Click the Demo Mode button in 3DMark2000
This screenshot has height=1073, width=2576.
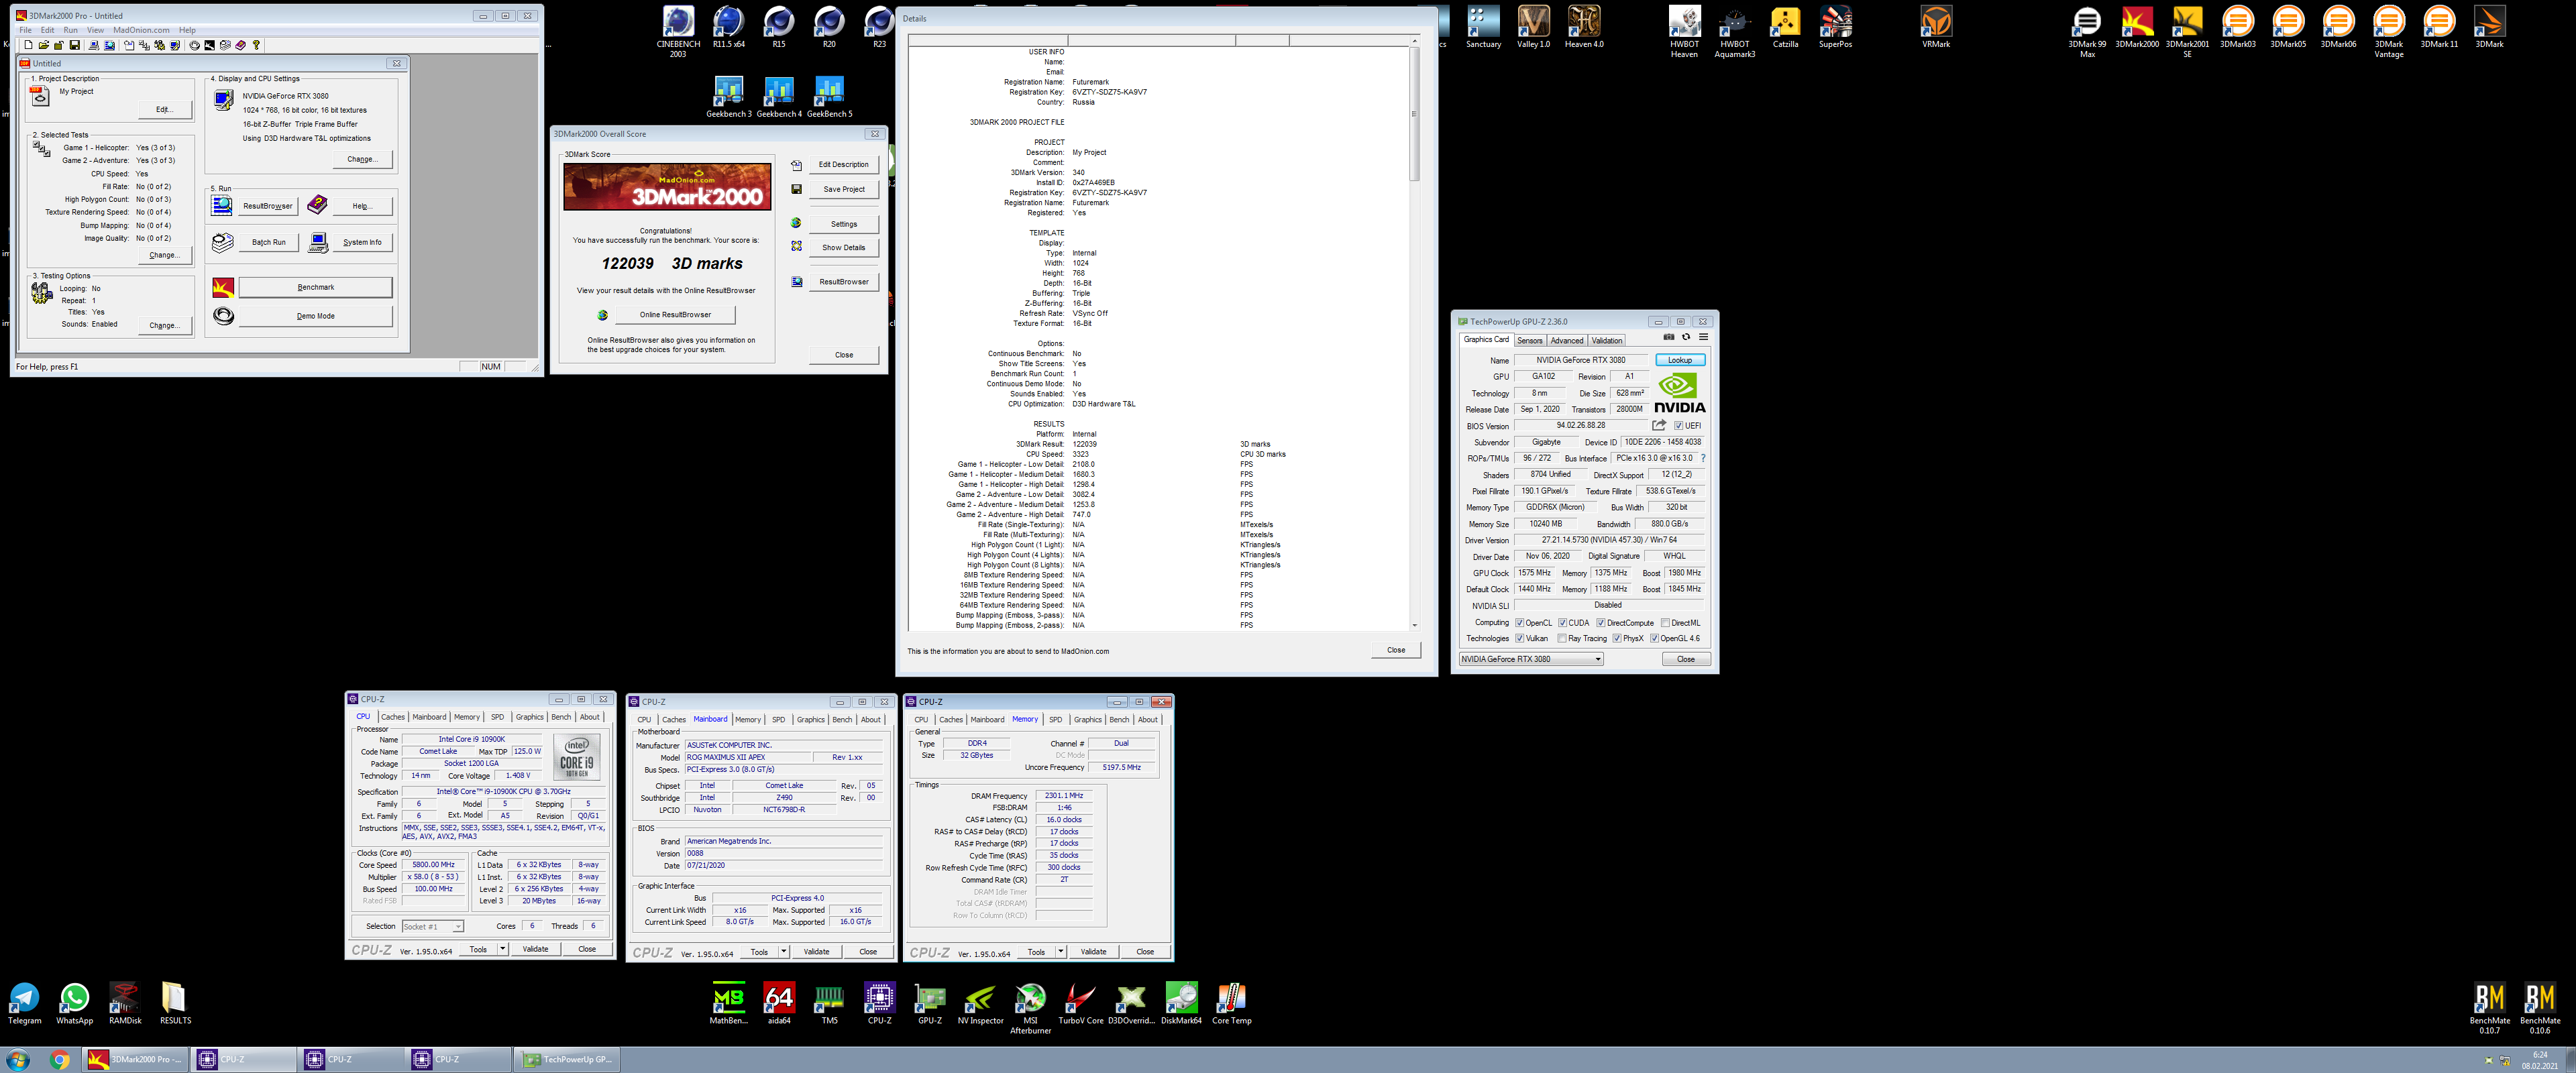tap(315, 316)
